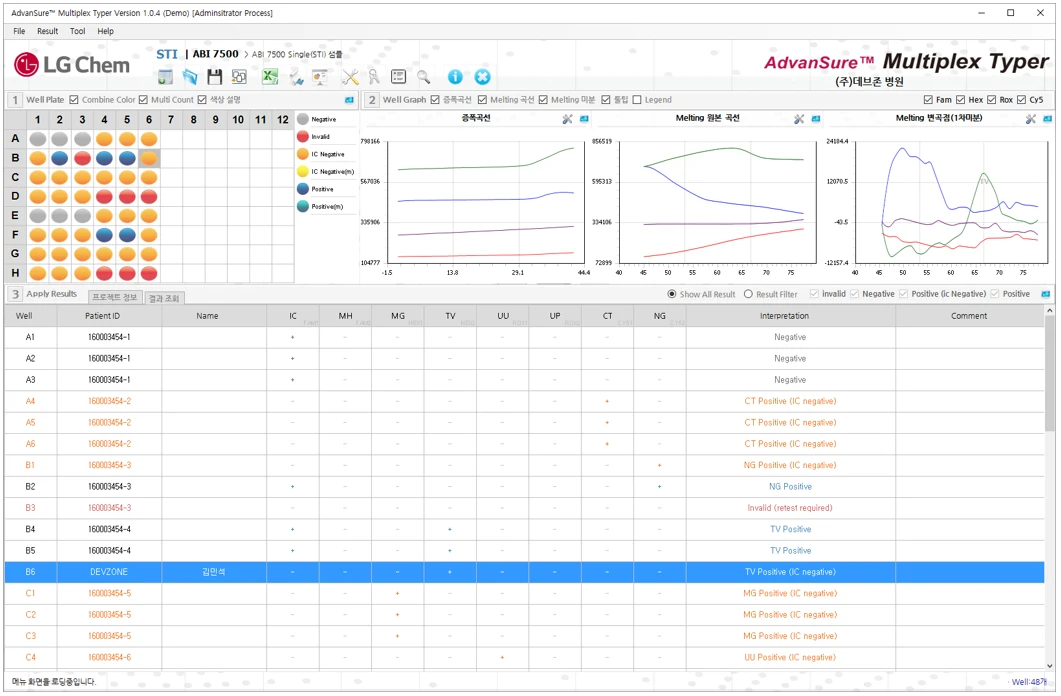Click the Well column header
The image size is (1061, 696).
tap(30, 317)
